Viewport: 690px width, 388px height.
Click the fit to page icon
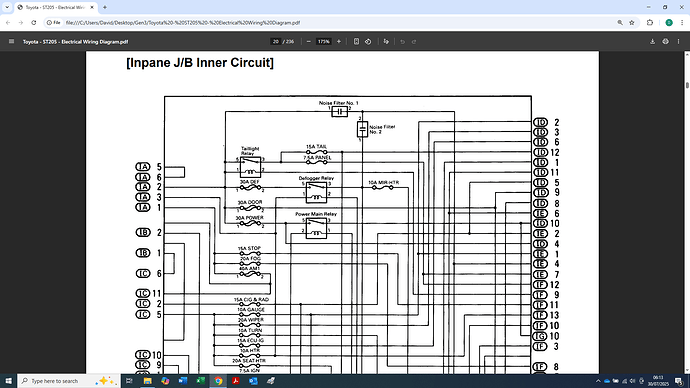coord(356,41)
